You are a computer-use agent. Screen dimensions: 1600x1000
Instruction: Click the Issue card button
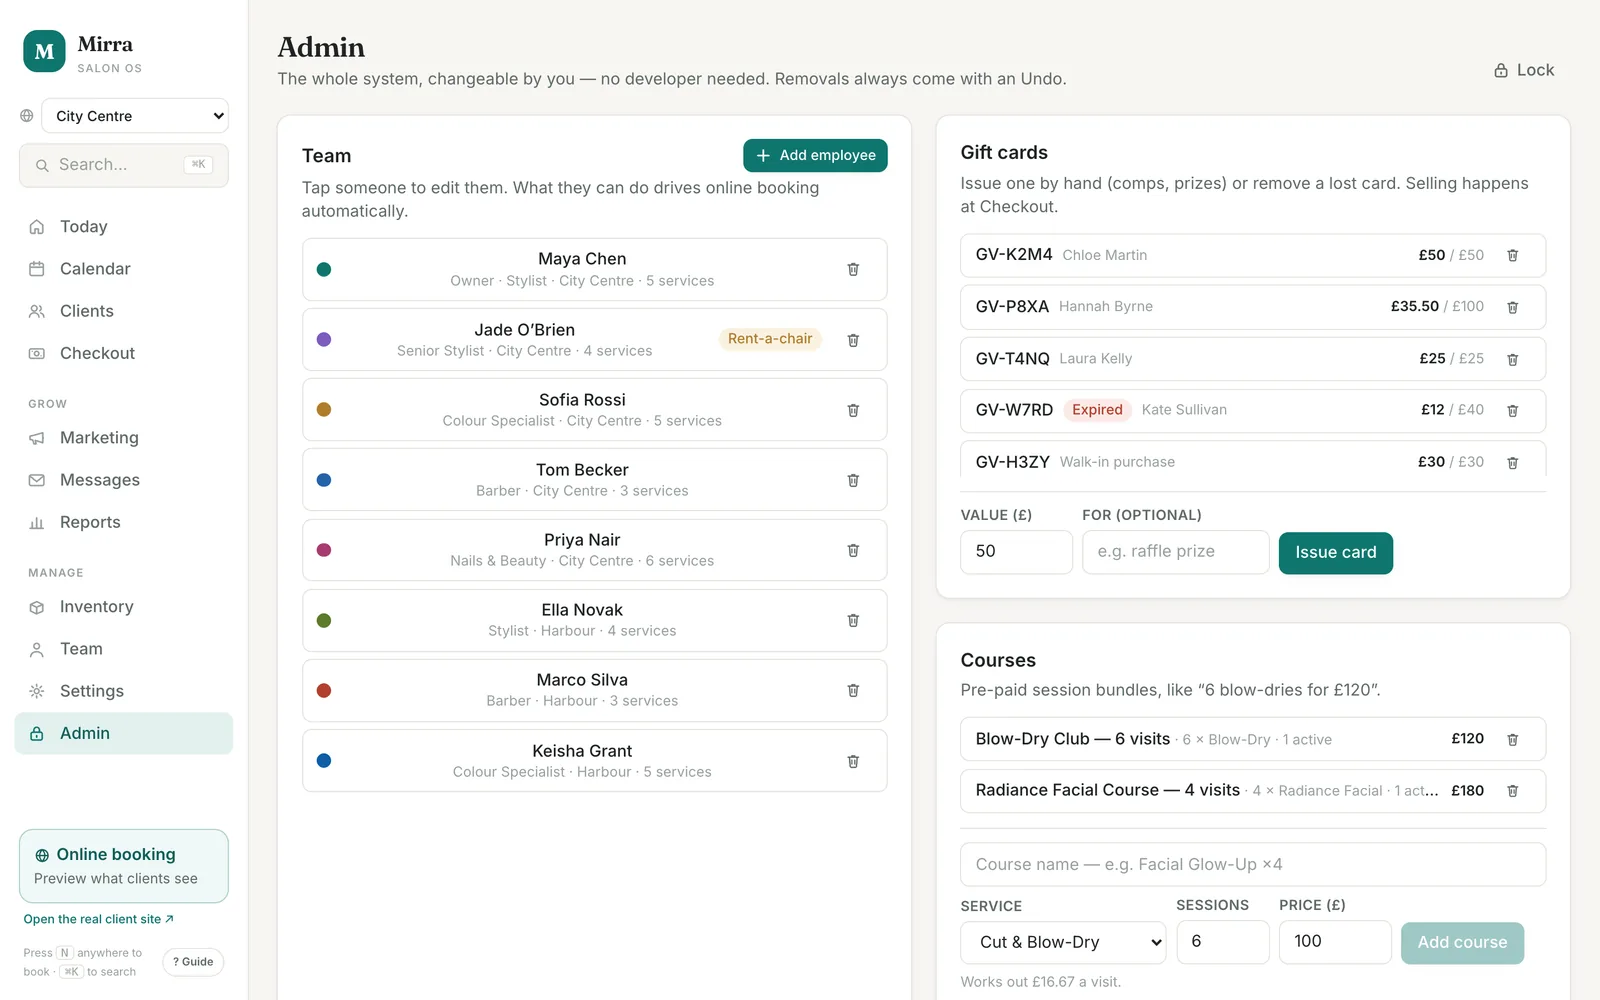[1336, 553]
